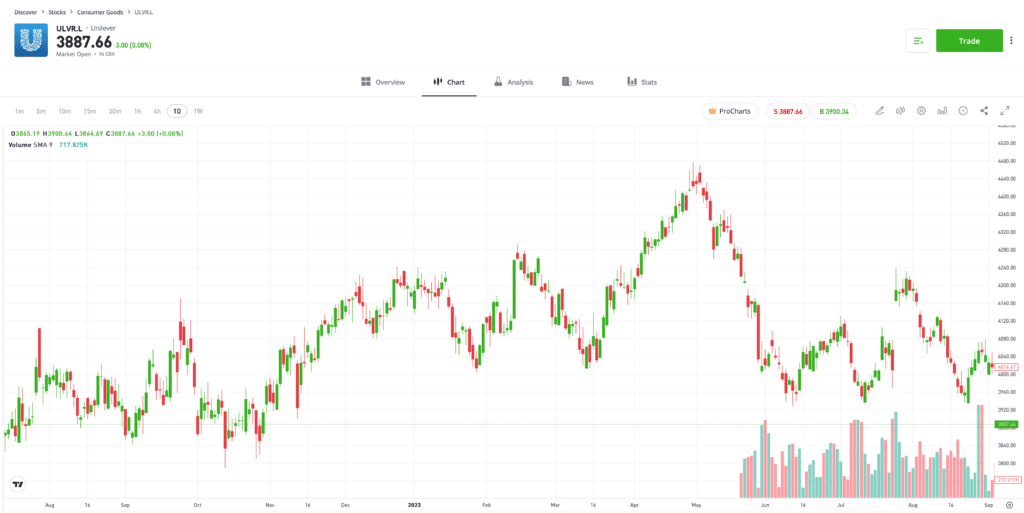Select the 1W timeframe
The height and width of the screenshot is (513, 1024).
click(x=198, y=111)
